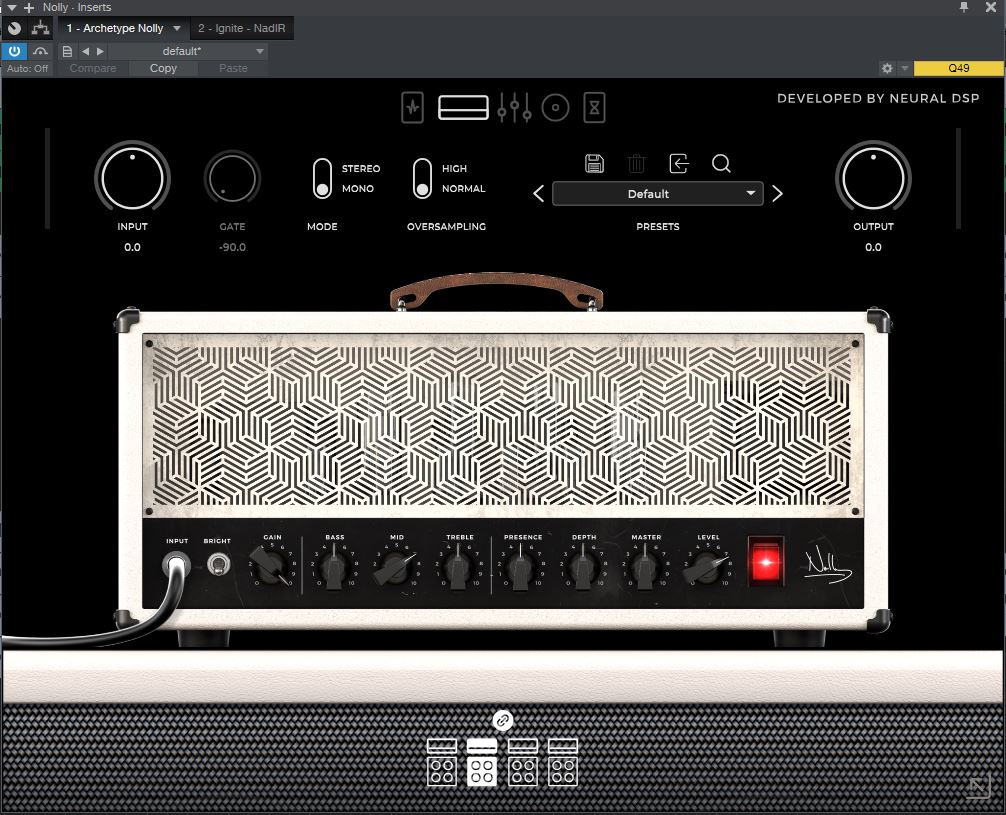This screenshot has width=1006, height=815.
Task: Import preset using arrow-in icon
Action: click(679, 164)
